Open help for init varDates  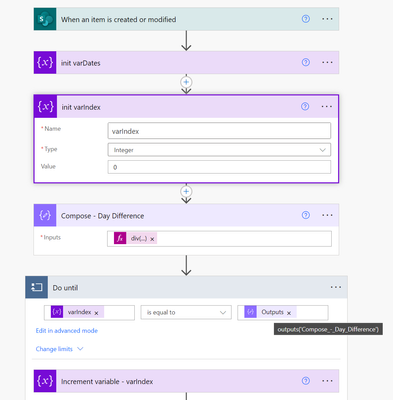click(306, 62)
